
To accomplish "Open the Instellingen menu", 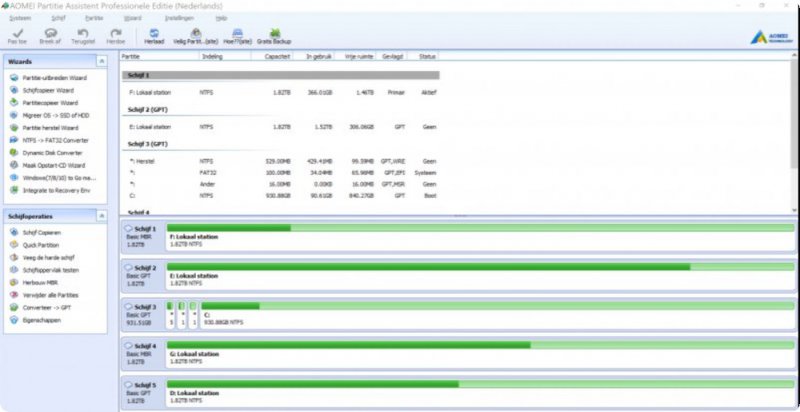I will point(179,18).
